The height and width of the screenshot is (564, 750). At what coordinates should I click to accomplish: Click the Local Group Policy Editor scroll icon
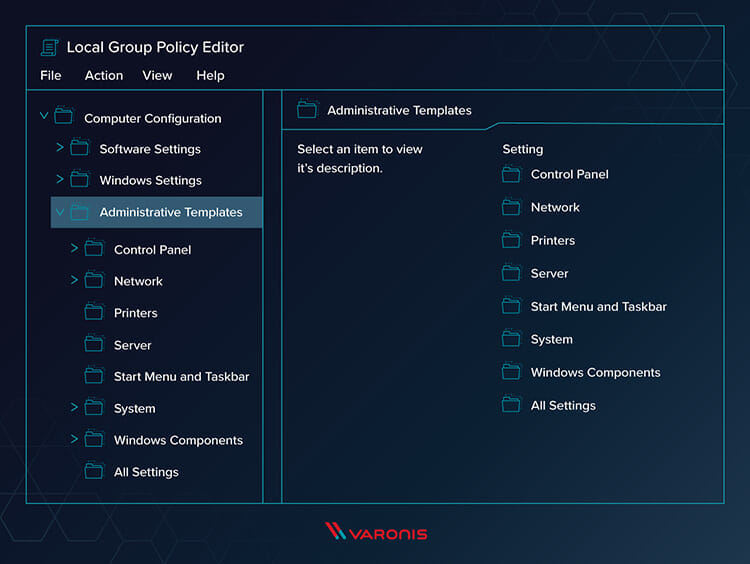click(49, 47)
